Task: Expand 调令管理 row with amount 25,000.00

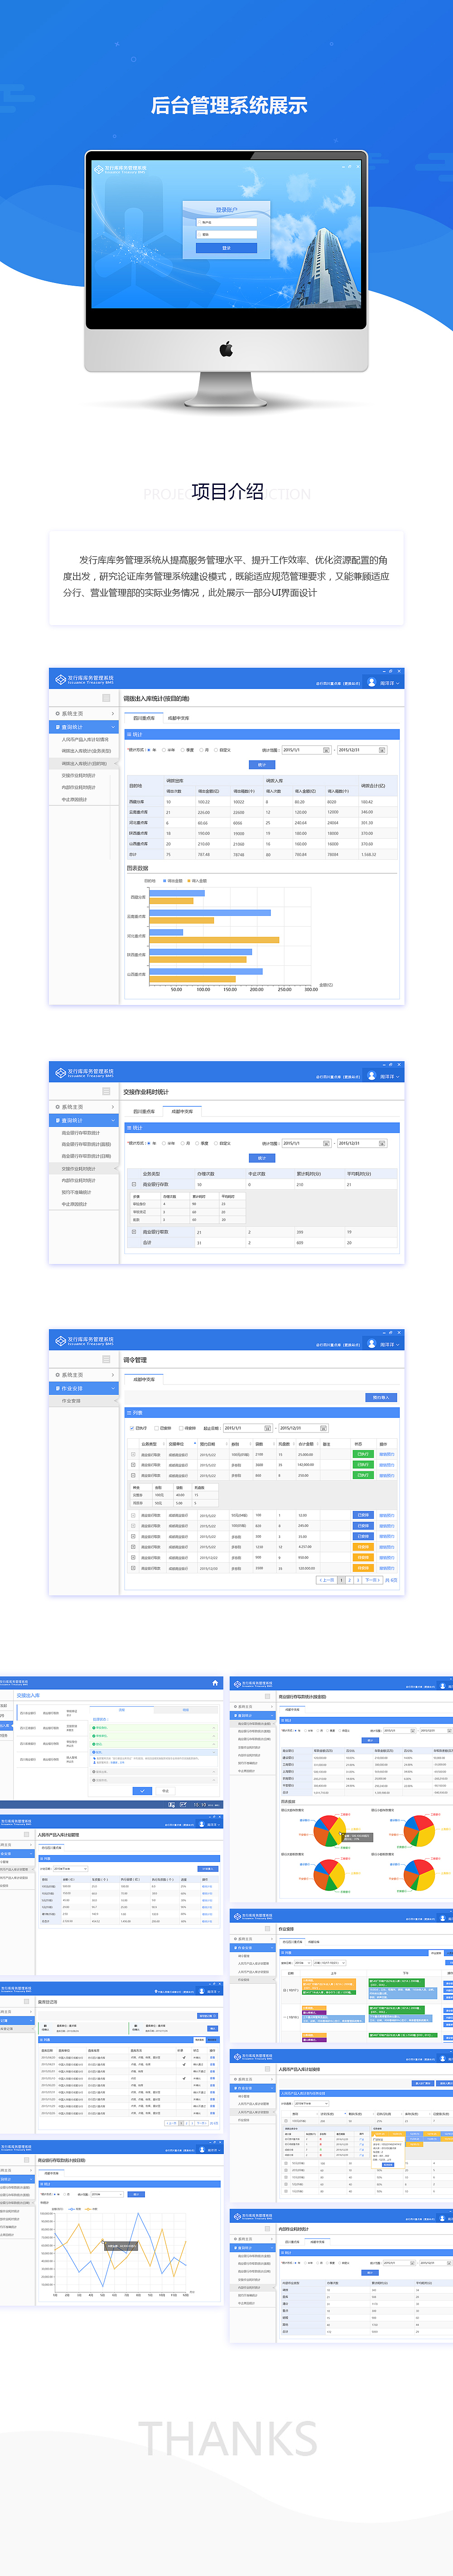Action: click(x=134, y=1455)
